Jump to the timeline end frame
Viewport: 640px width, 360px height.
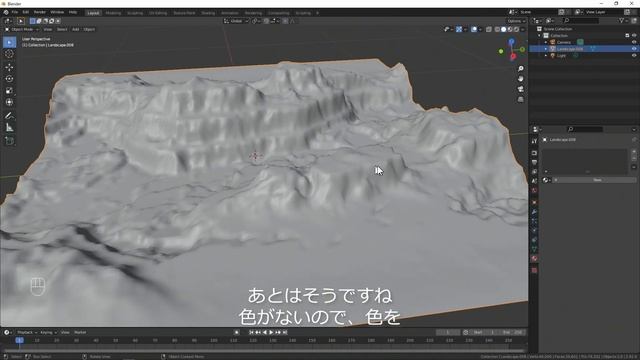point(285,332)
